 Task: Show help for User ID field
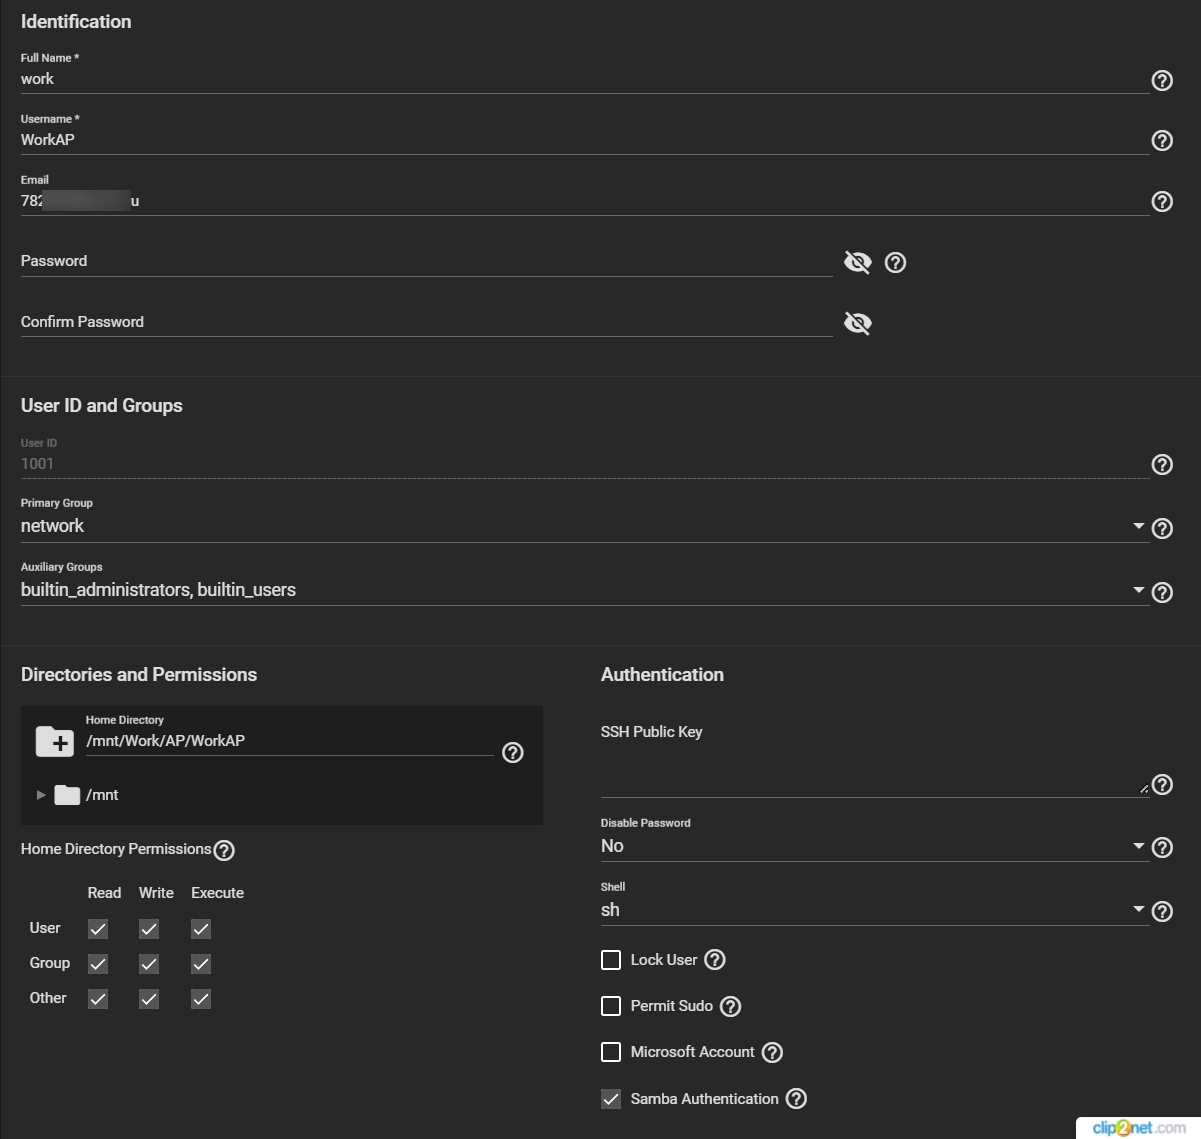(x=1162, y=464)
